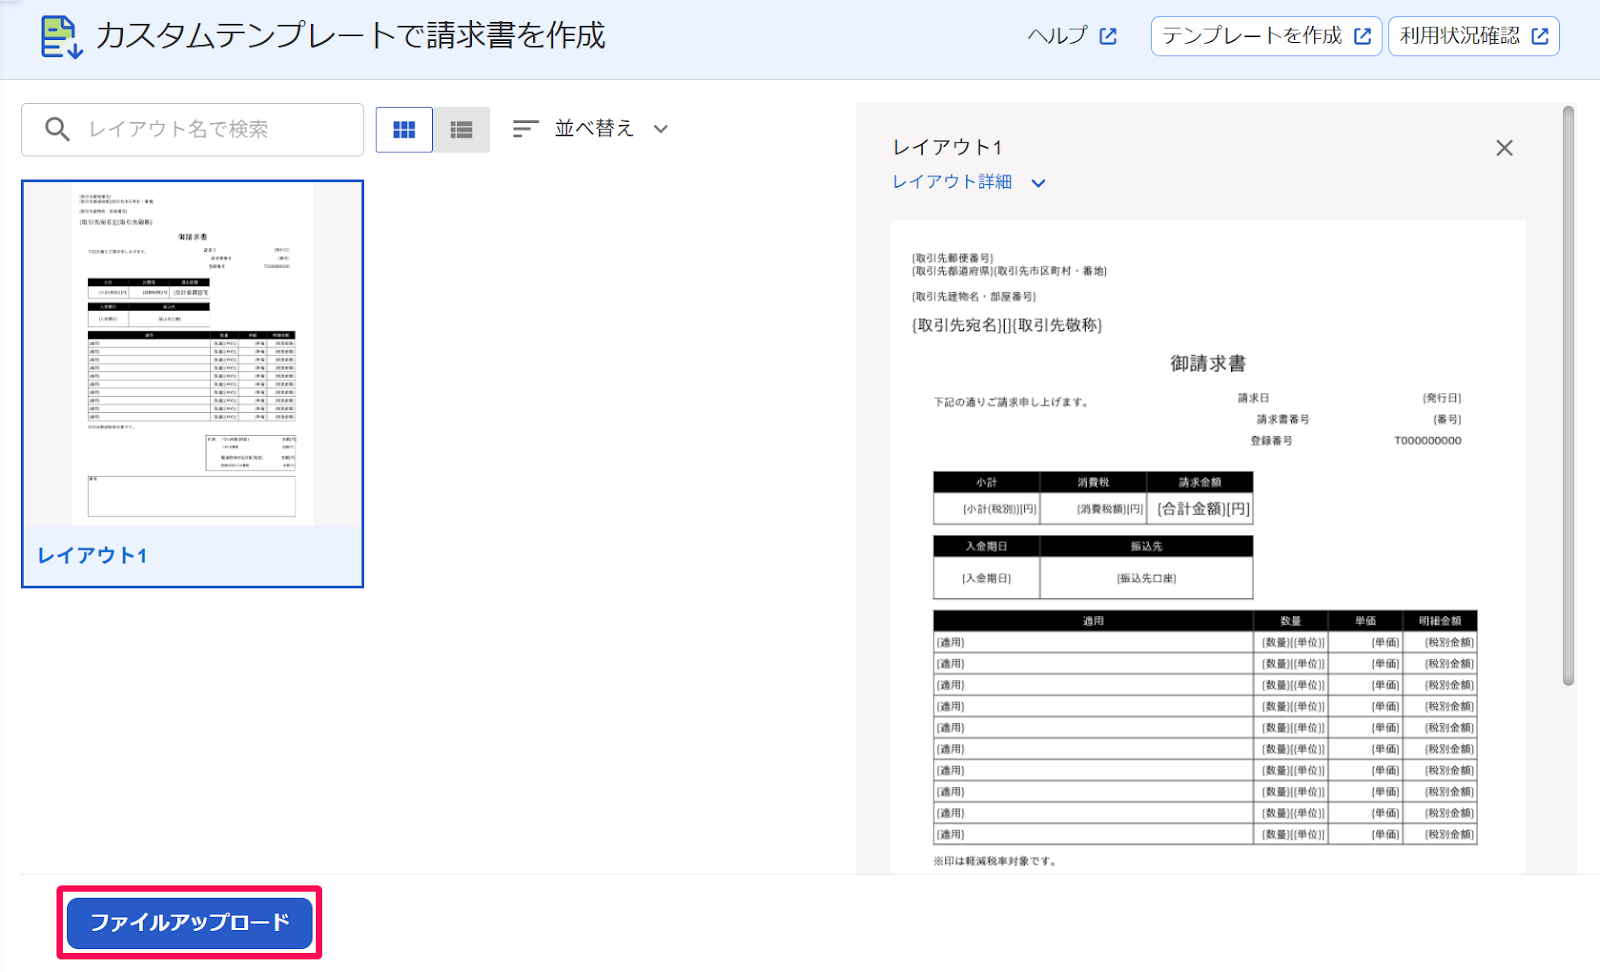This screenshot has height=972, width=1600.
Task: Click the chevron next to レイアウト詳細
Action: [x=1038, y=183]
